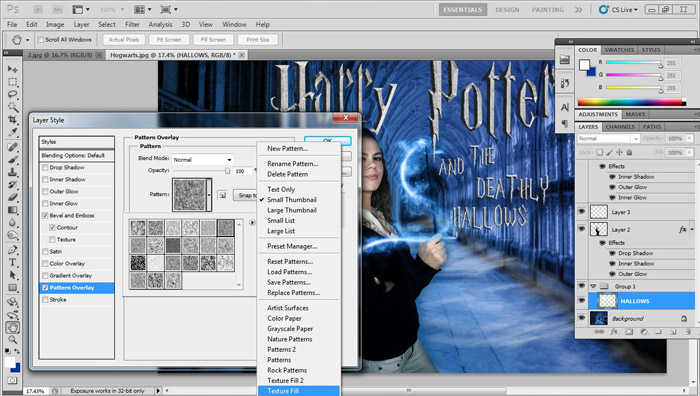Screen dimensions: 700x396
Task: Select the Crop tool
Action: (12, 119)
